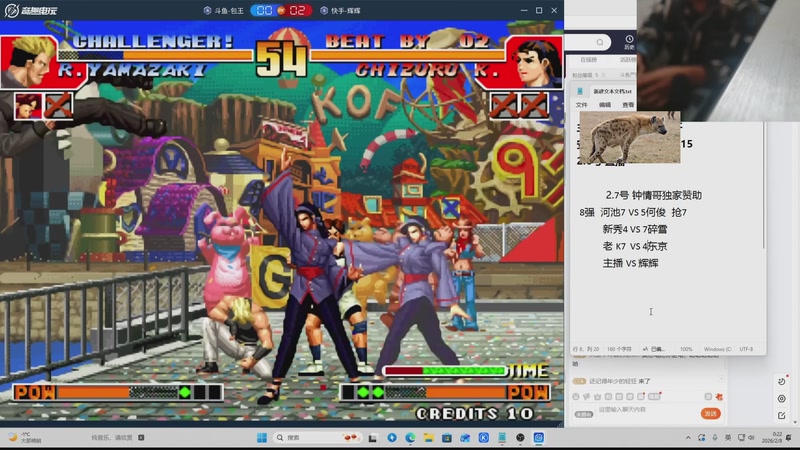Open the 查看 menu in Notepad

tap(628, 105)
